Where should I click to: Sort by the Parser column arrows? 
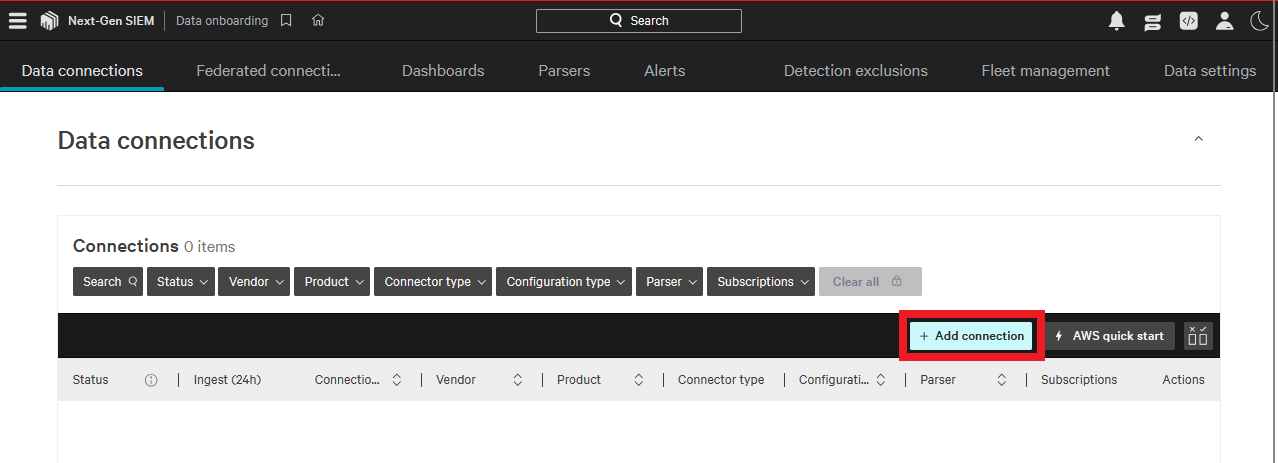pos(1001,380)
